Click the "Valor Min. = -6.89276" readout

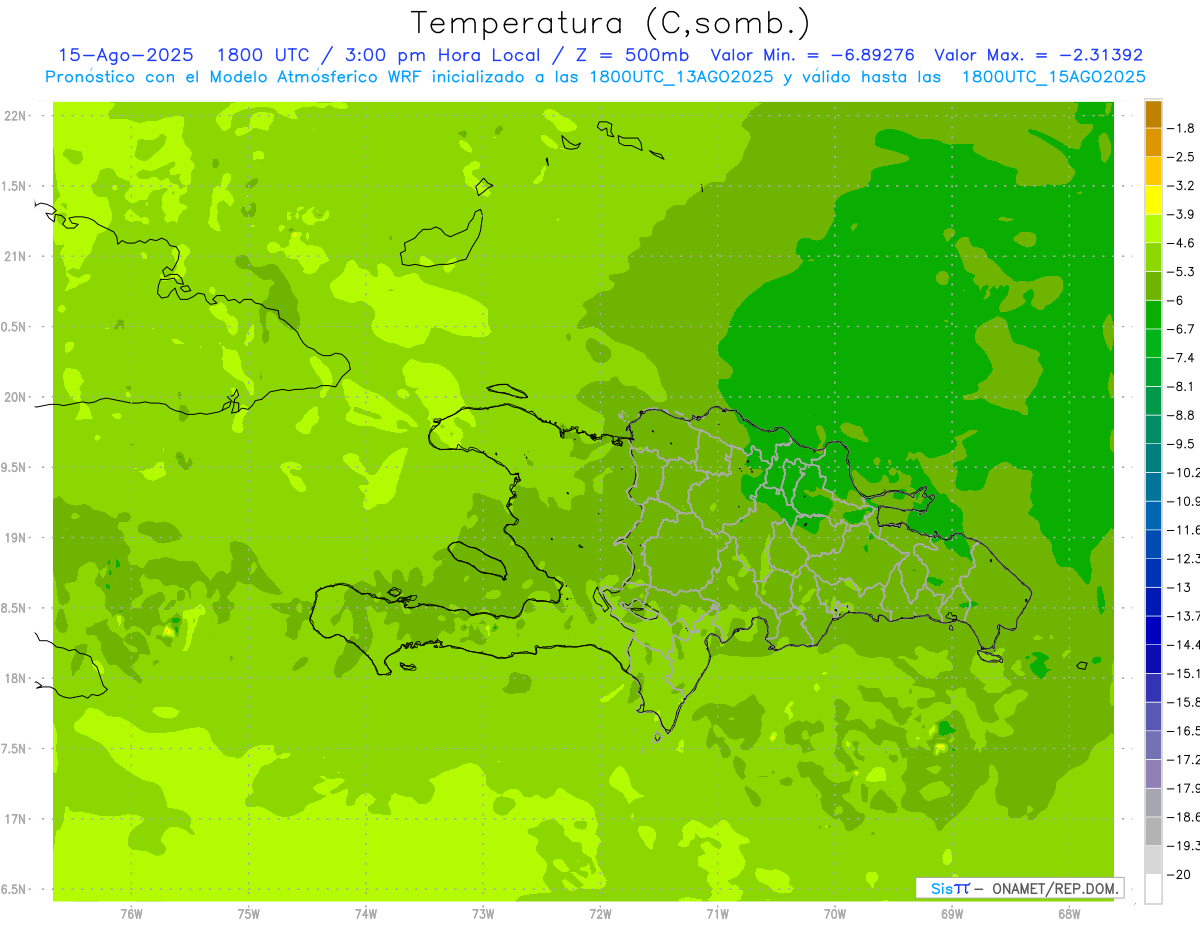(812, 55)
